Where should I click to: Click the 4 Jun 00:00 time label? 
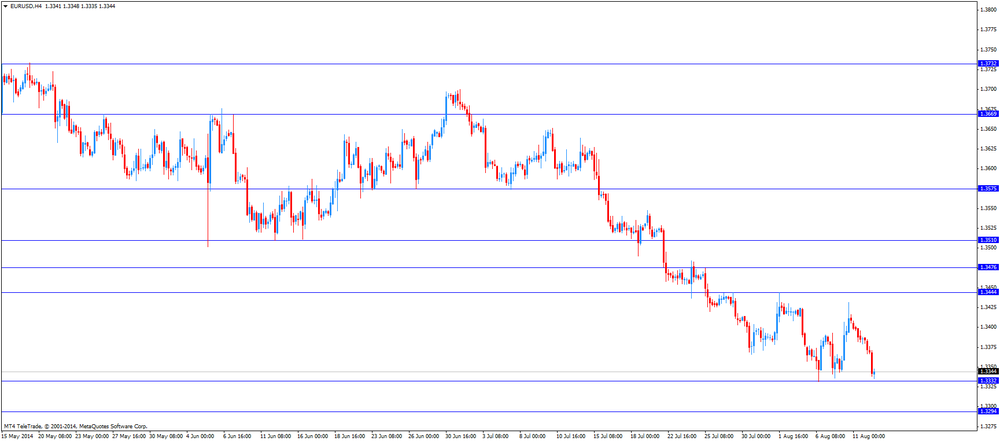click(x=202, y=437)
